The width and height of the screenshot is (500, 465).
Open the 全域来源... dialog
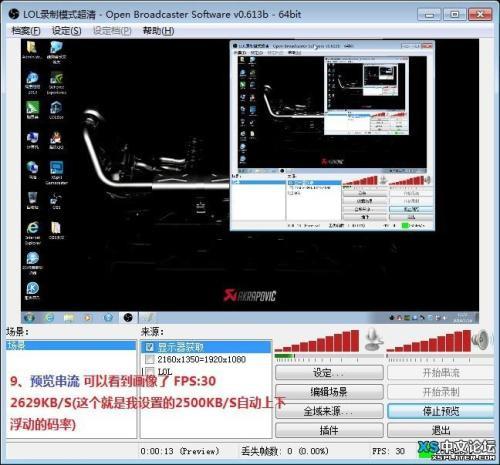coord(329,411)
